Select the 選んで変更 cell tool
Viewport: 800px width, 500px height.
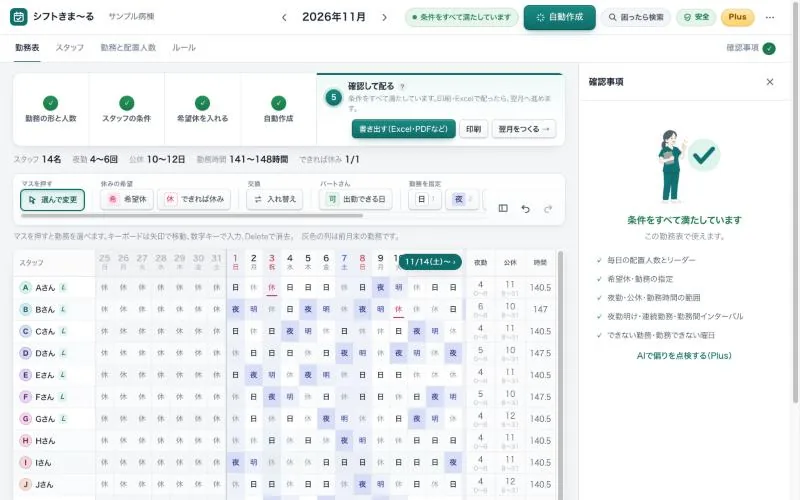coord(53,199)
